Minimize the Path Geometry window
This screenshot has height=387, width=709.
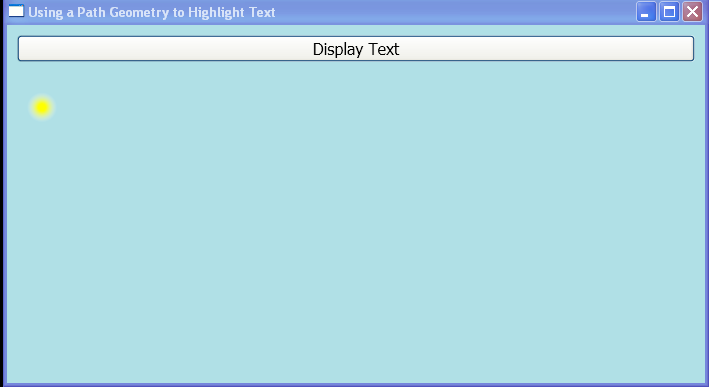click(x=646, y=12)
